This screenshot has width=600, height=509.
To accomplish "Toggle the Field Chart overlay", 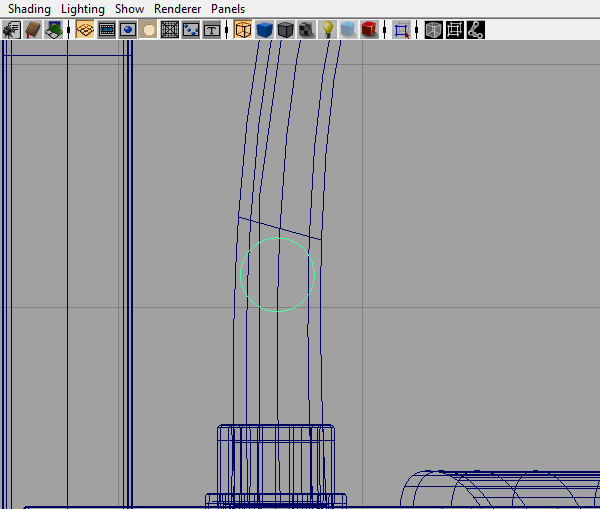I will click(x=170, y=30).
